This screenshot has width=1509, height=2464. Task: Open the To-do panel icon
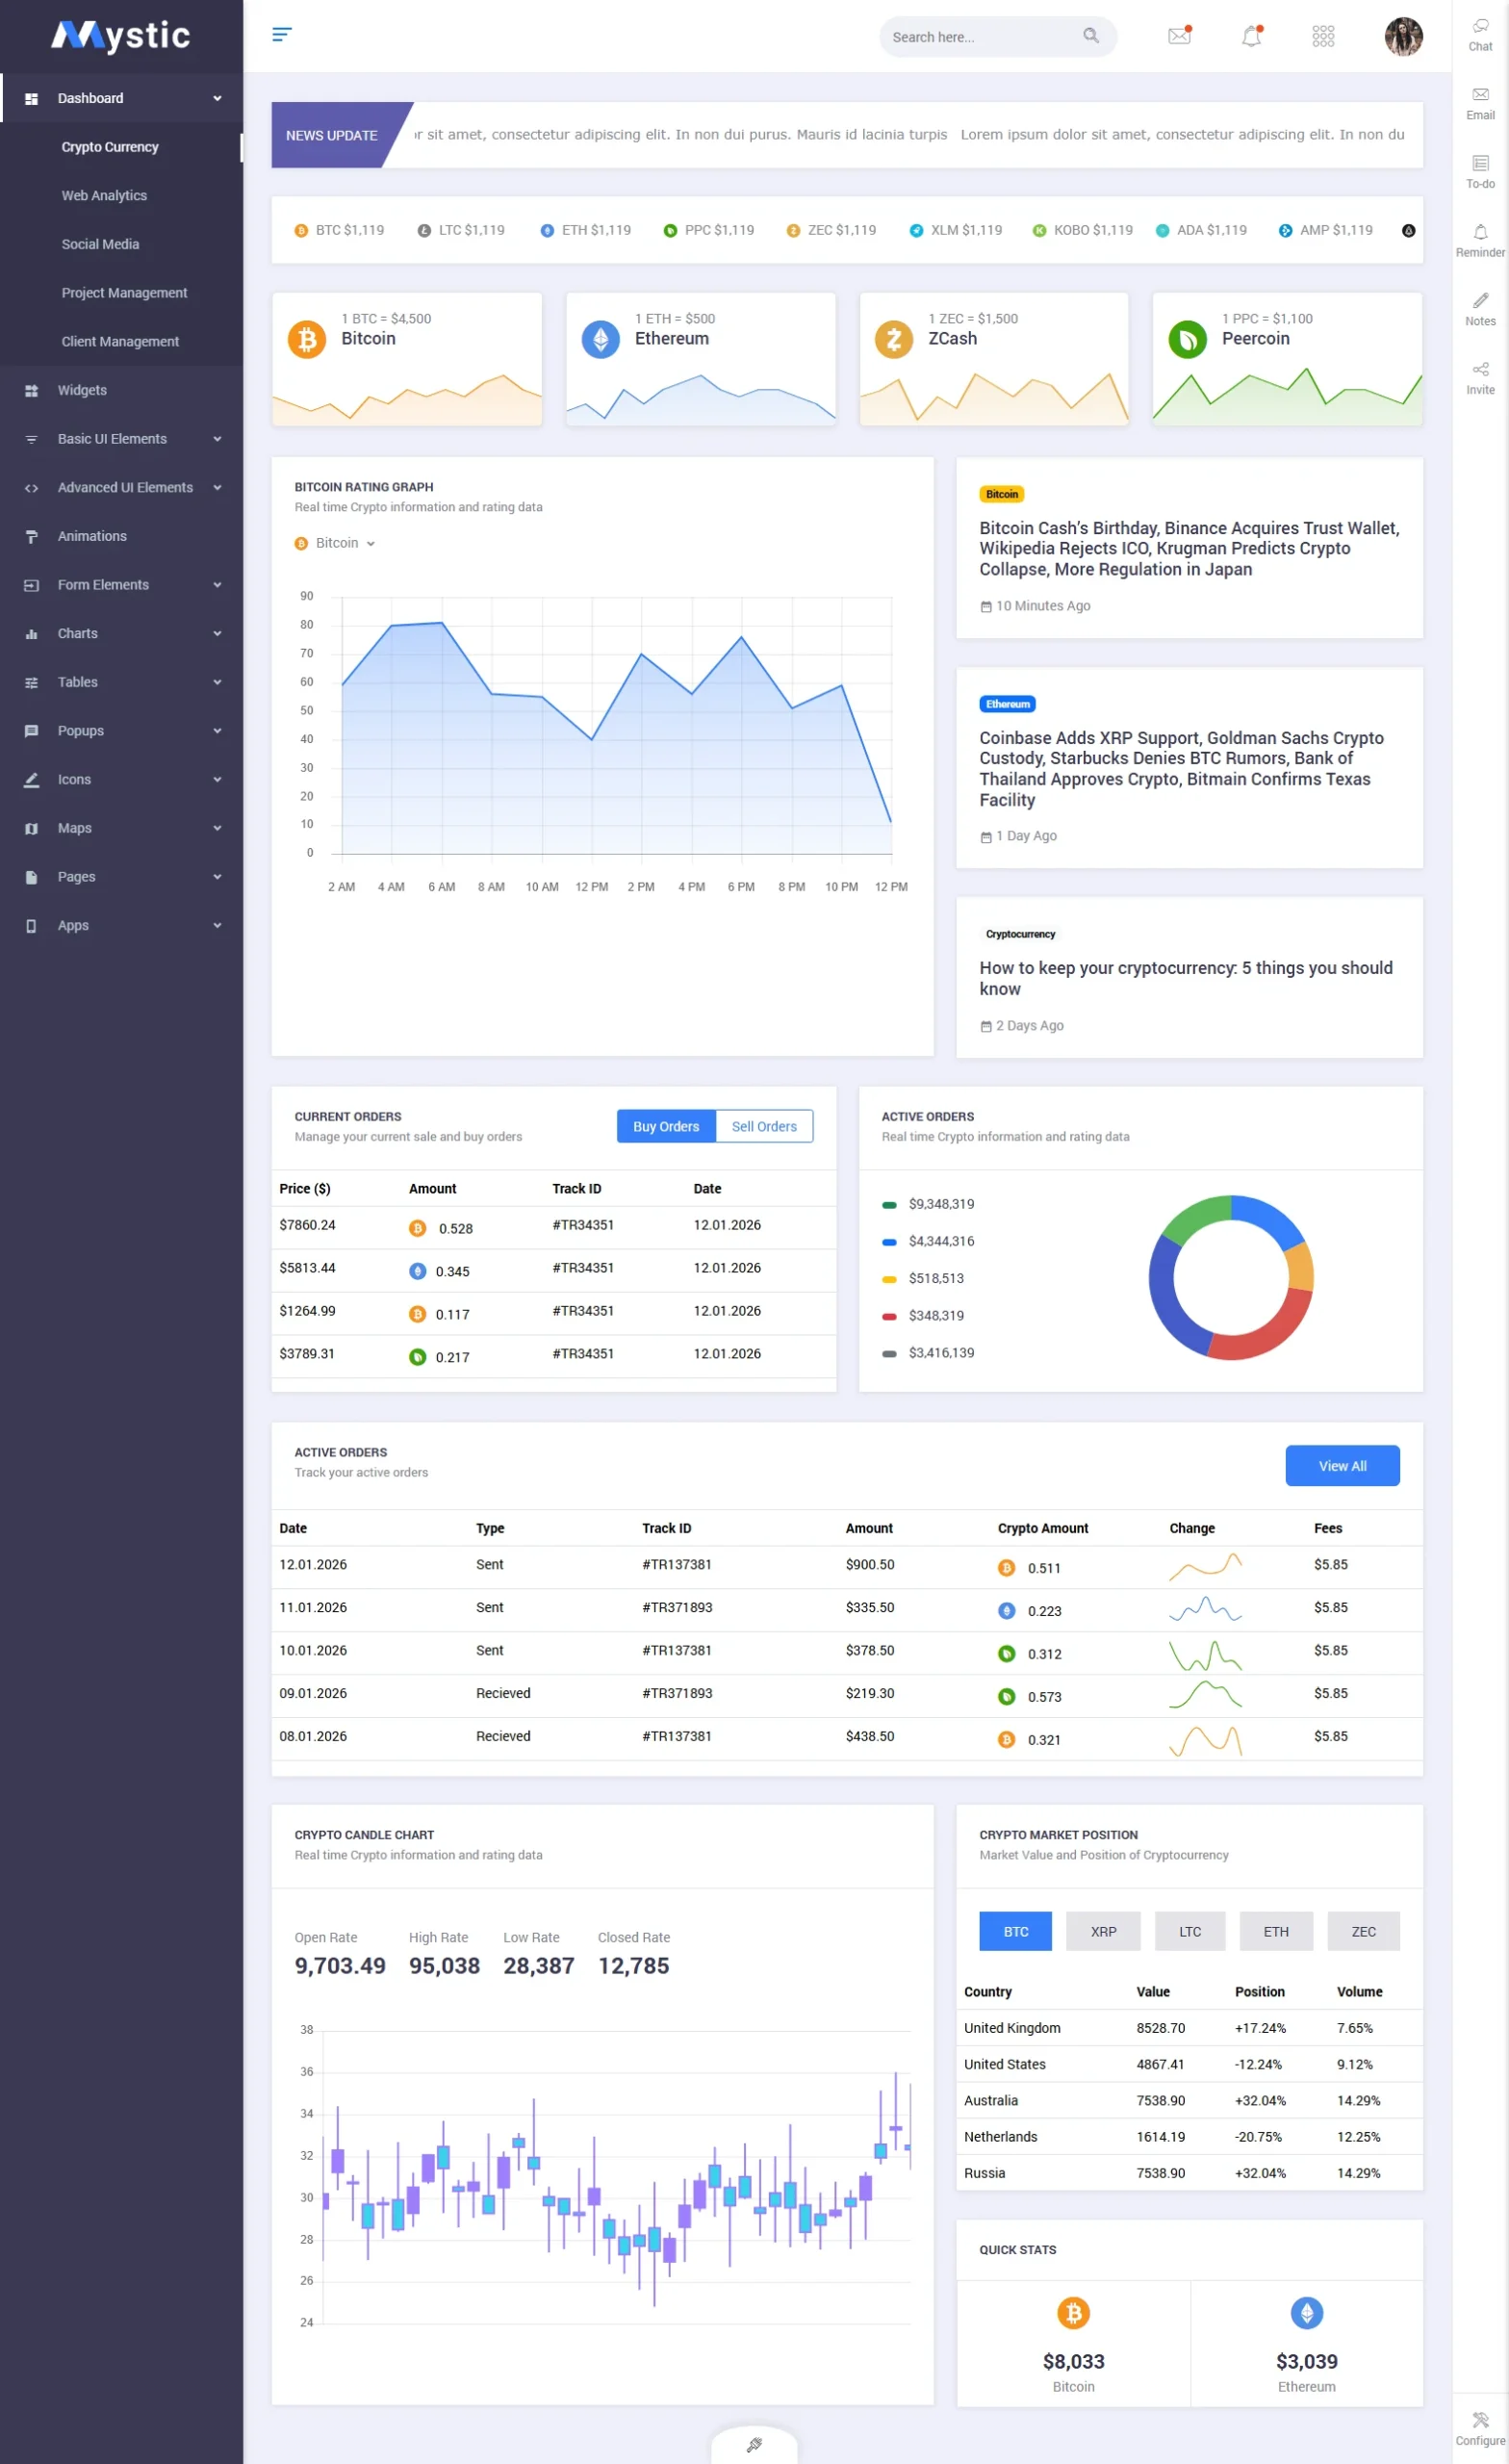click(1480, 171)
